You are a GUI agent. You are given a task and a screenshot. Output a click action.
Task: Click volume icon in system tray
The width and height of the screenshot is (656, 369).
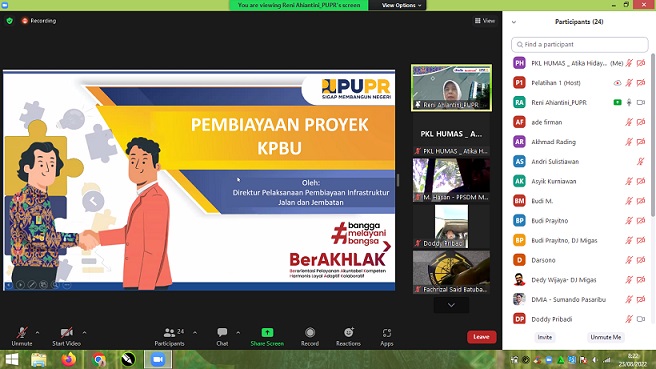click(x=595, y=360)
